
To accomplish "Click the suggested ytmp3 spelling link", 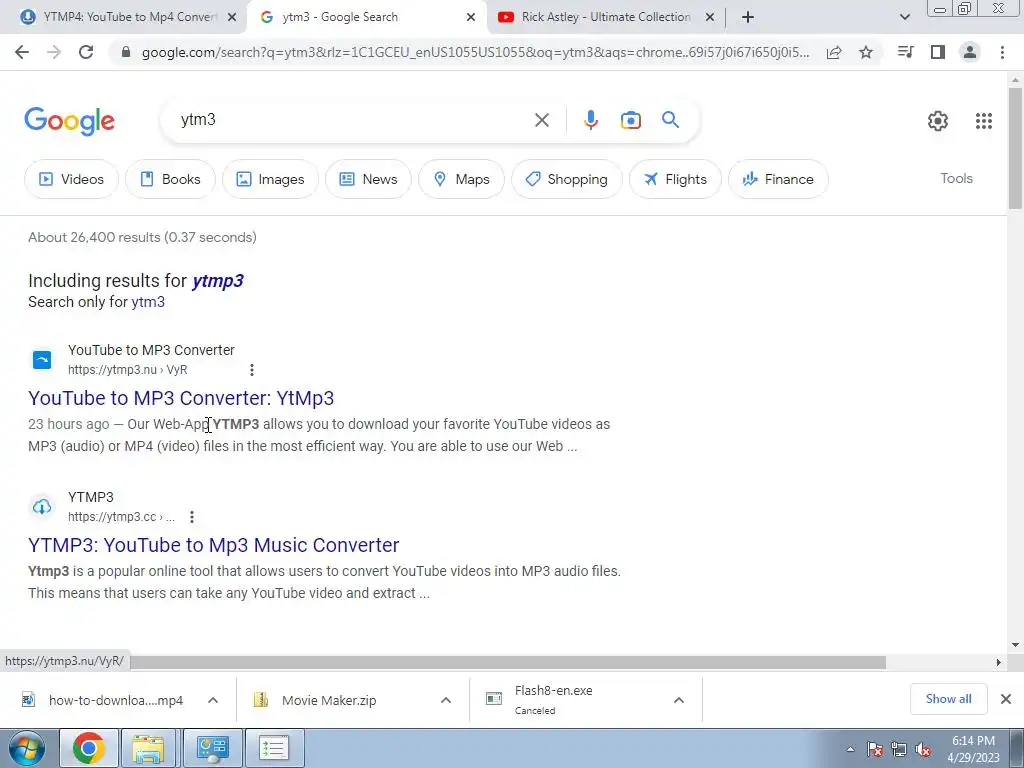I will pyautogui.click(x=217, y=281).
